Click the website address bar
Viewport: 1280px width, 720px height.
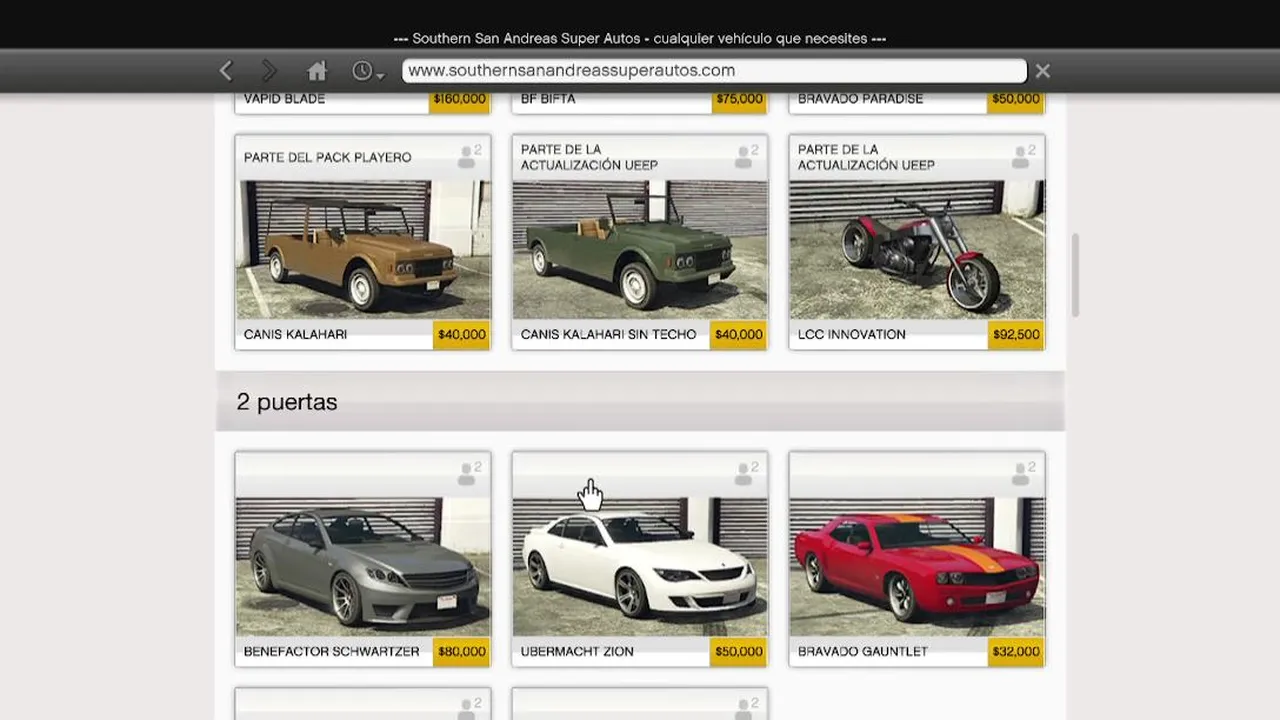pos(714,71)
